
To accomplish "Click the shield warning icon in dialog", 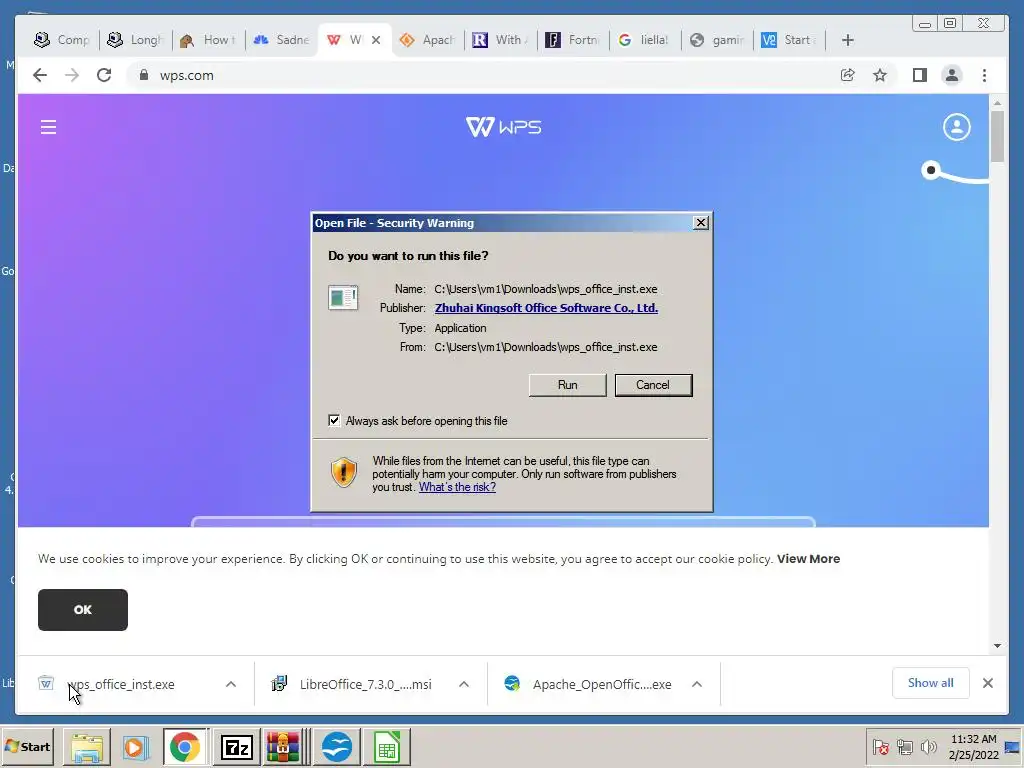I will (x=344, y=472).
